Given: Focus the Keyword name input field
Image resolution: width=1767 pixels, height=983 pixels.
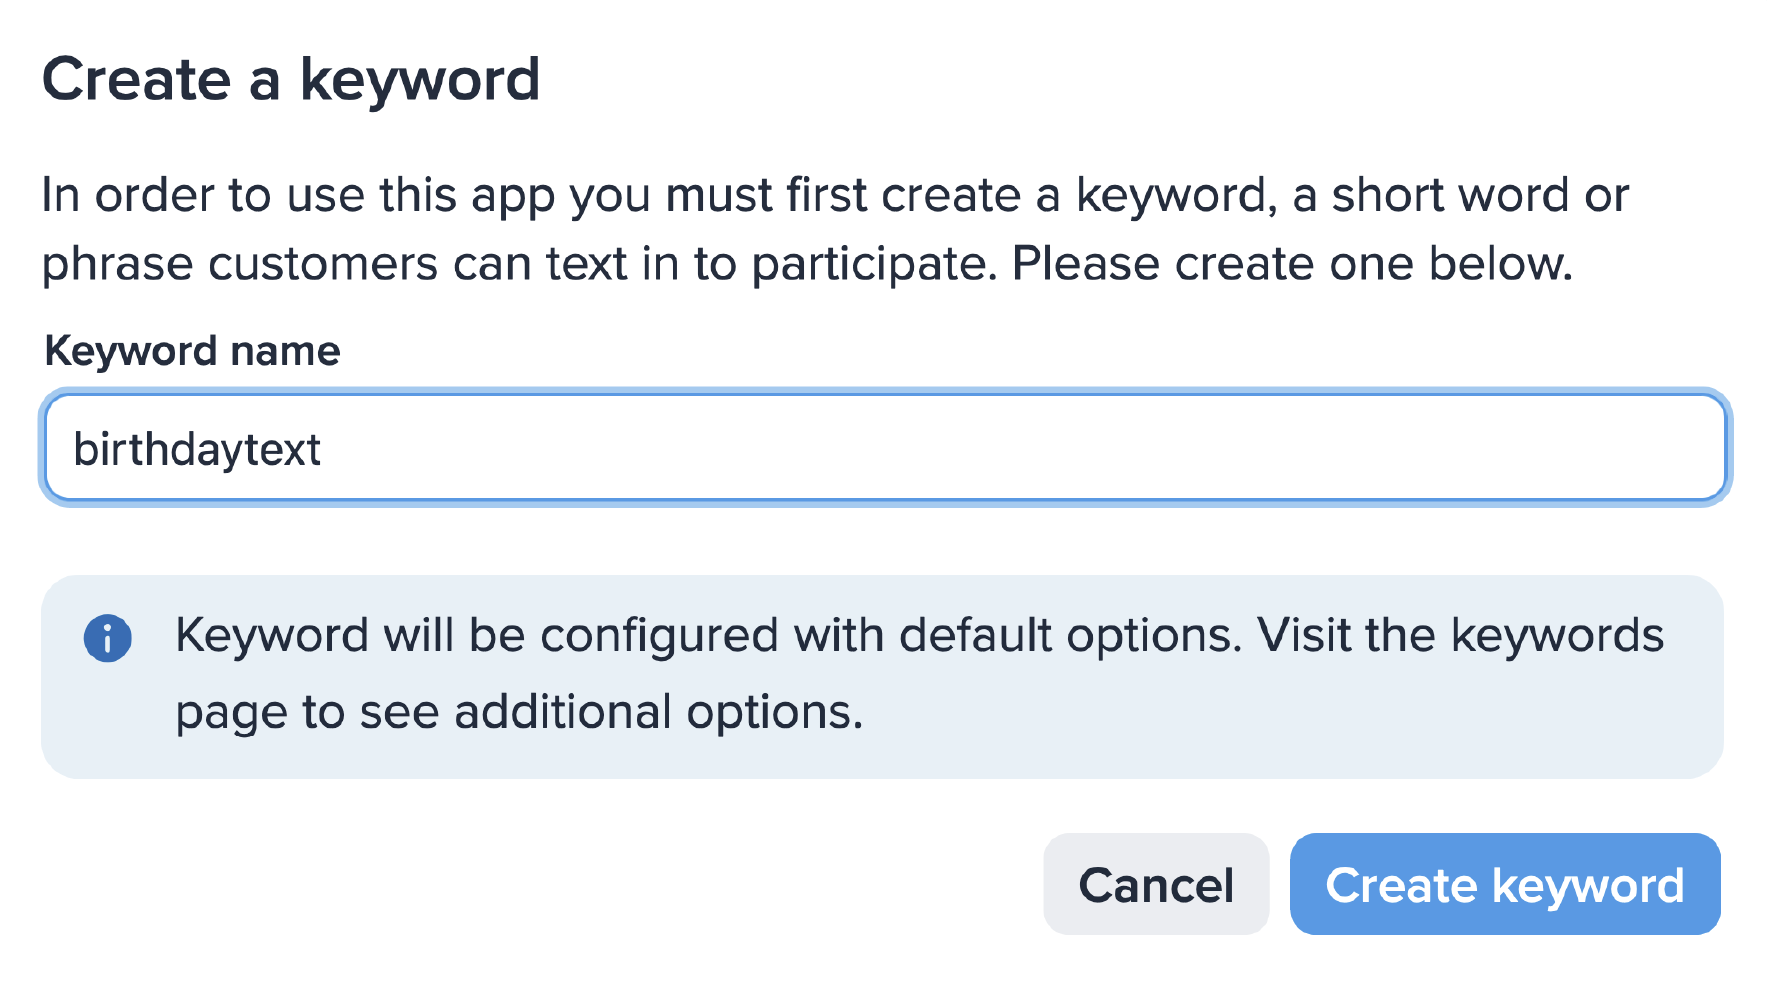Looking at the screenshot, I should [x=885, y=447].
